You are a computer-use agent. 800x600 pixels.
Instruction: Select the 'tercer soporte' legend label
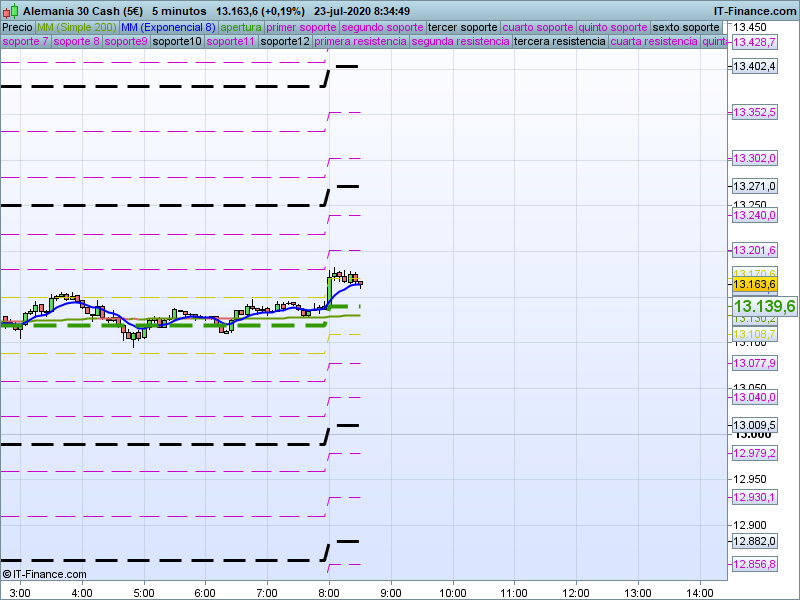point(462,27)
